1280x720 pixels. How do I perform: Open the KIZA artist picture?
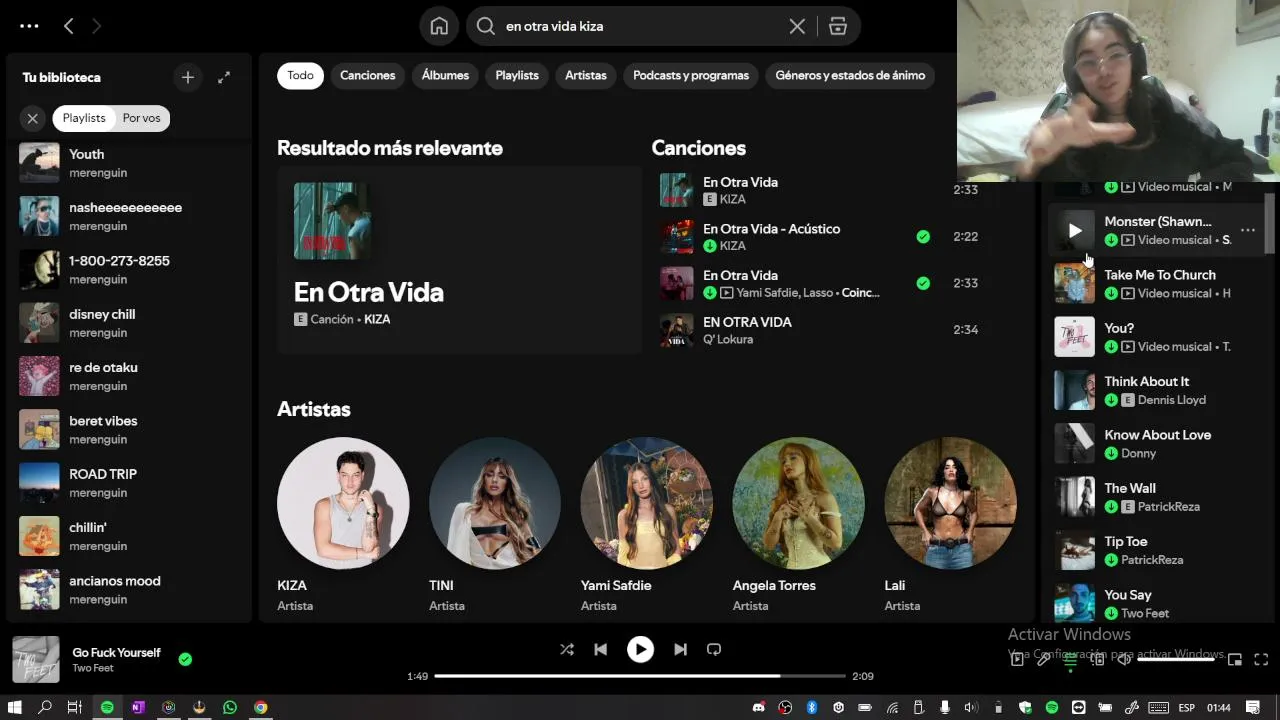[343, 503]
